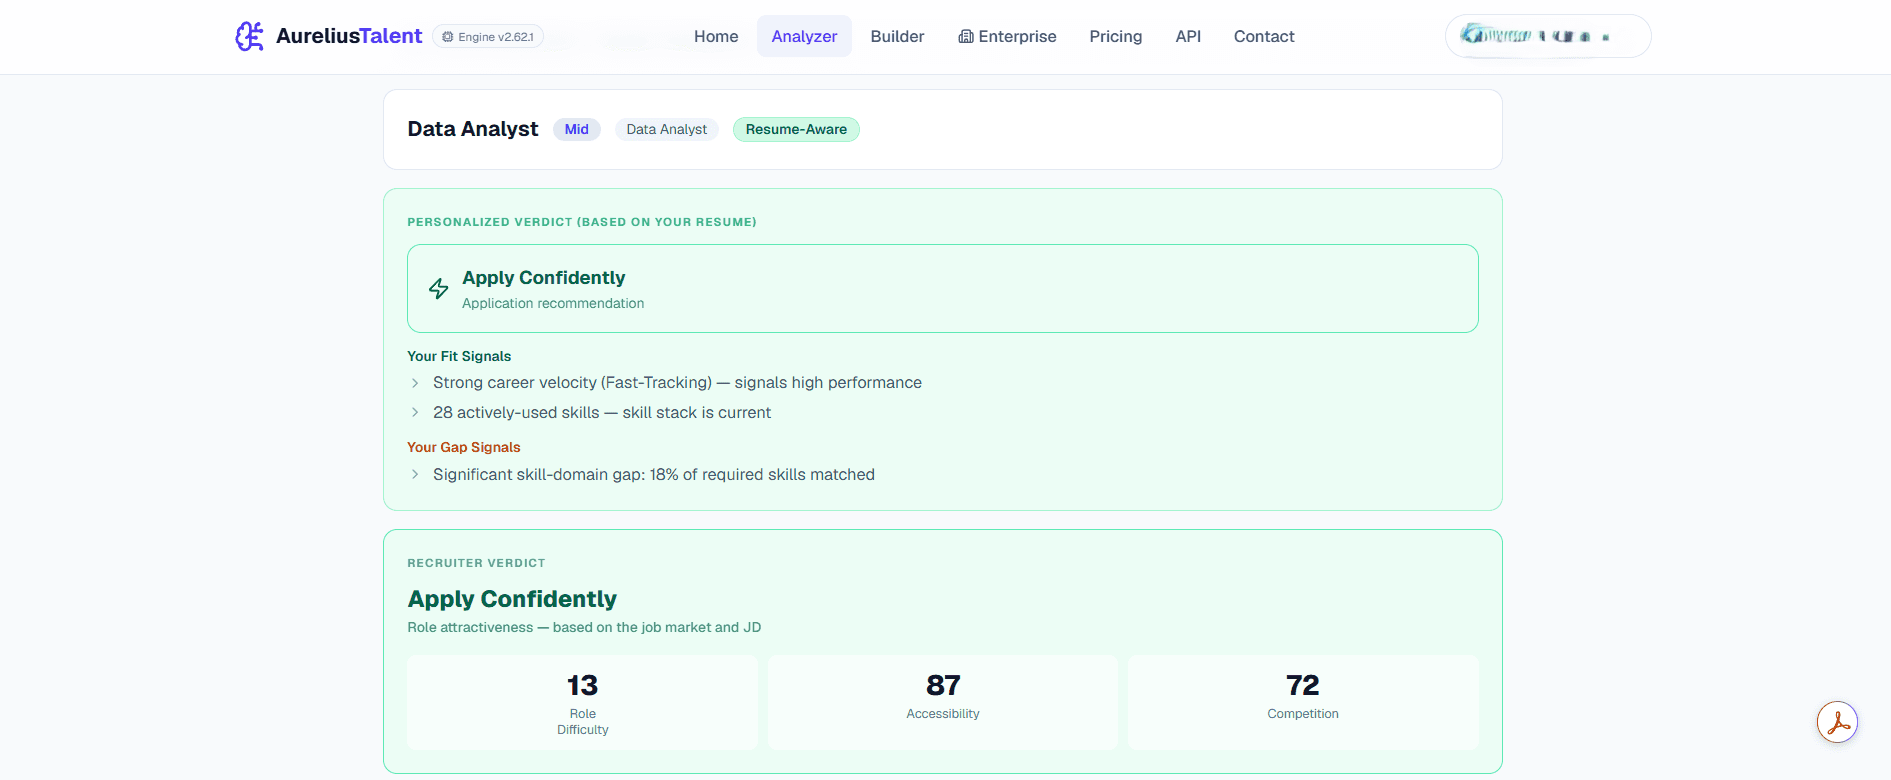The height and width of the screenshot is (780, 1891).
Task: Click the Application recommendation subtitle
Action: tap(553, 303)
